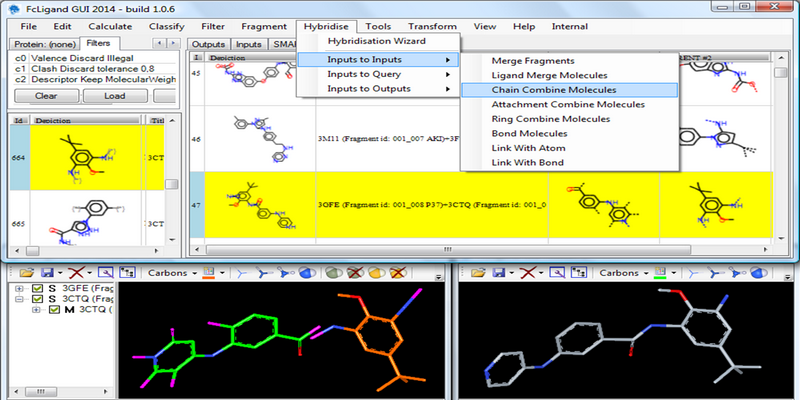Click the Load filters button

coord(114,96)
